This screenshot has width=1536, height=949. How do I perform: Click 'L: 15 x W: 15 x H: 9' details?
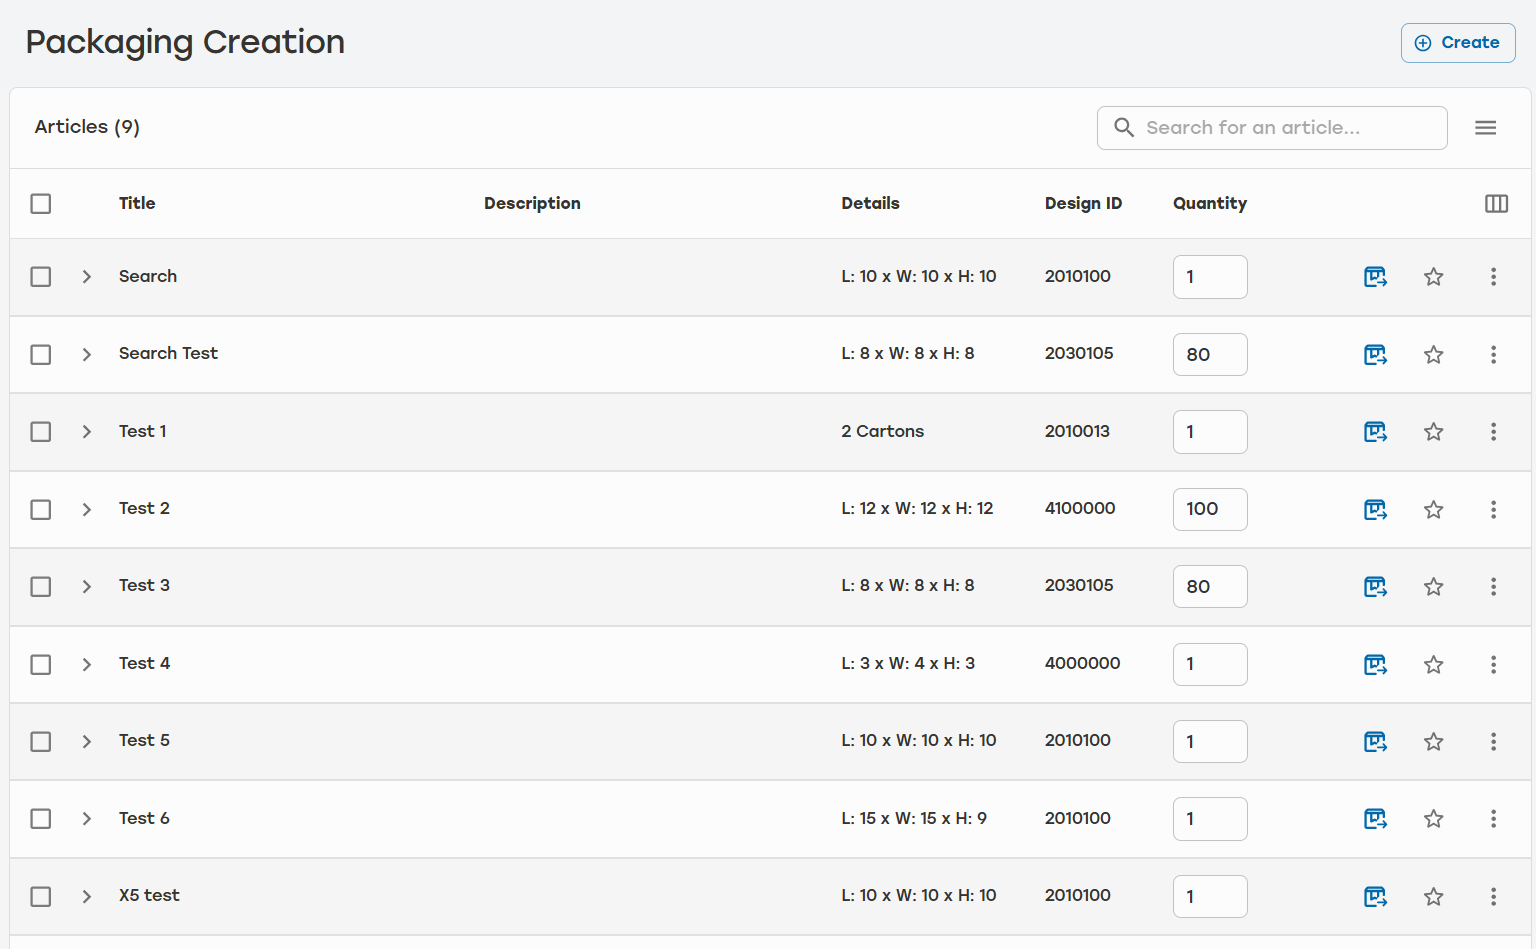[x=914, y=818]
